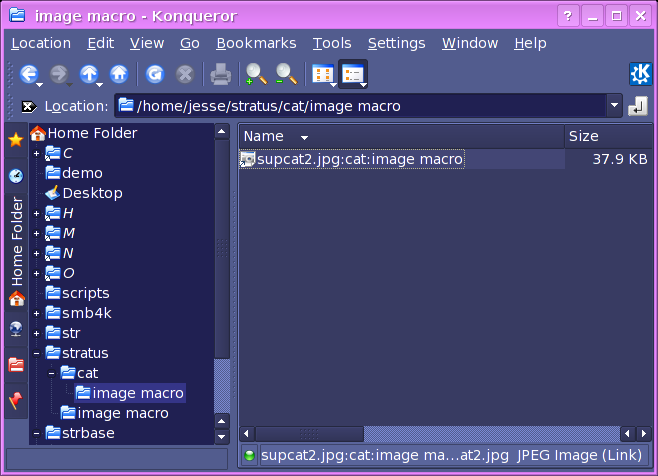Viewport: 658px width, 476px height.
Task: Click the green status indicator light
Action: coord(249,455)
